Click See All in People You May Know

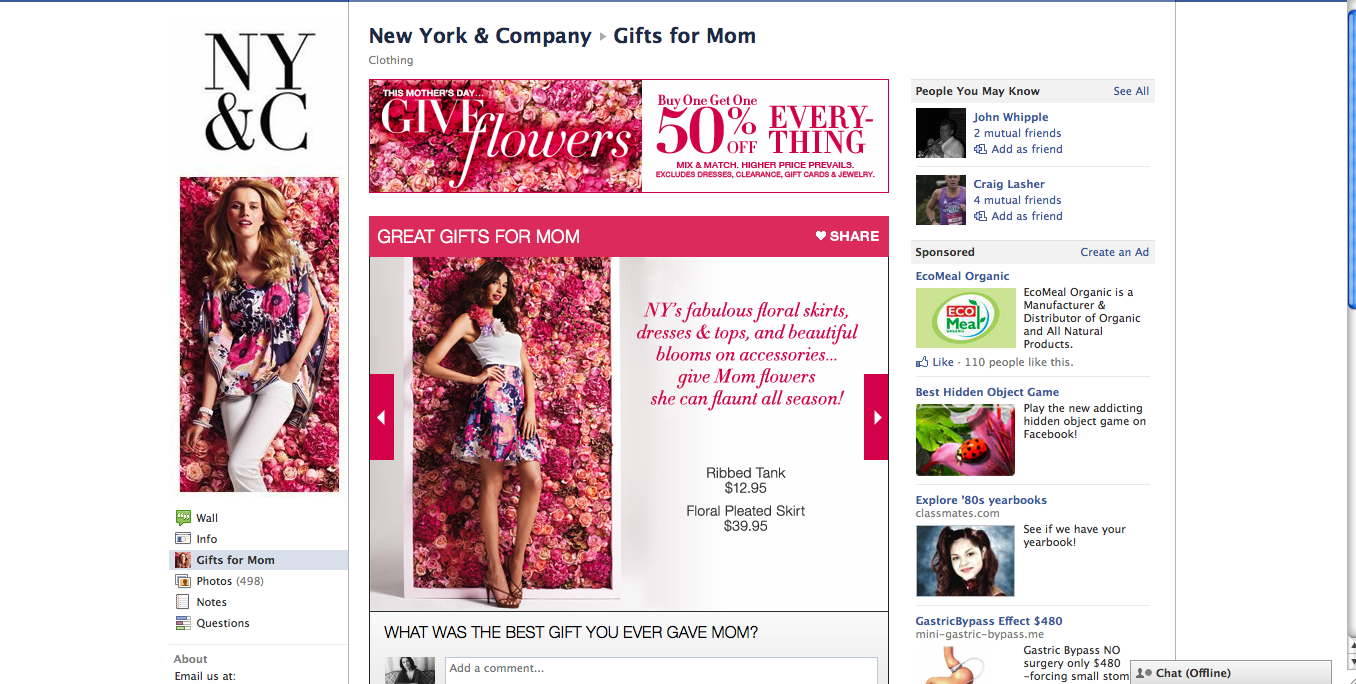click(x=1131, y=91)
